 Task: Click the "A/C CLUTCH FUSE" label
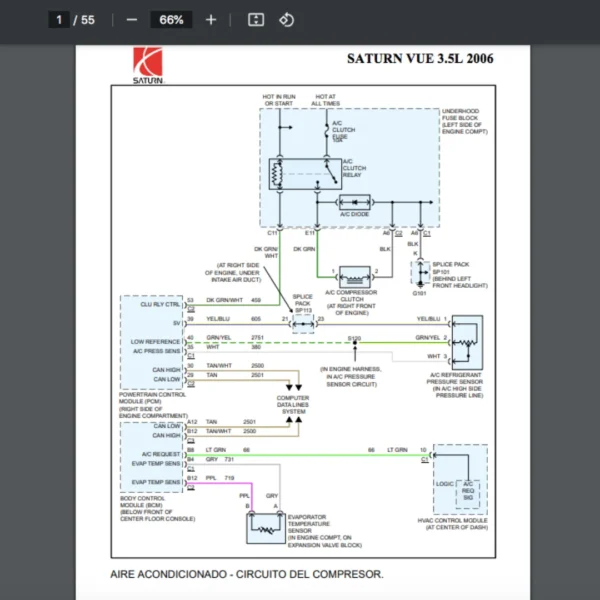(343, 130)
